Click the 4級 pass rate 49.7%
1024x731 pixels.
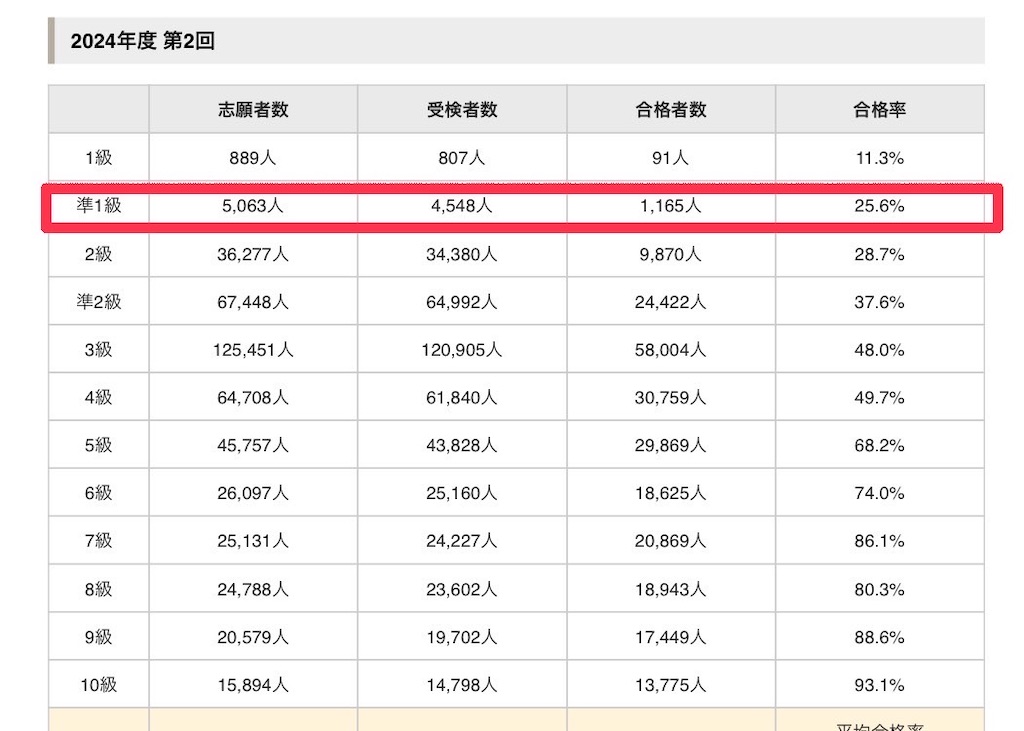pos(879,397)
